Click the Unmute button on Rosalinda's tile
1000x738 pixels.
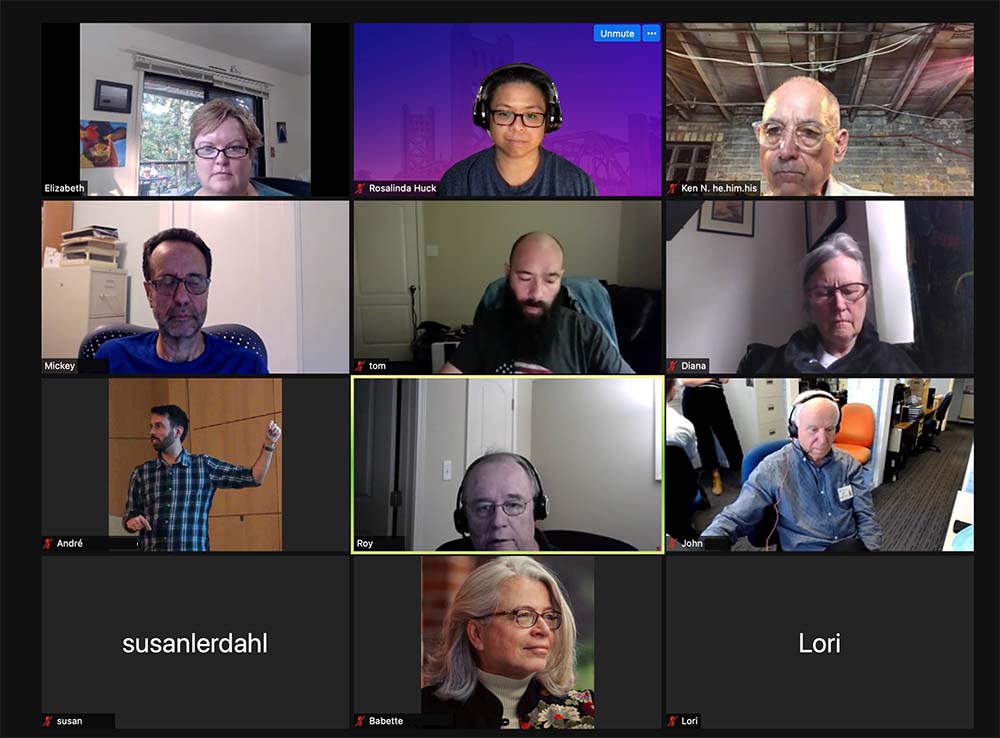pos(617,33)
